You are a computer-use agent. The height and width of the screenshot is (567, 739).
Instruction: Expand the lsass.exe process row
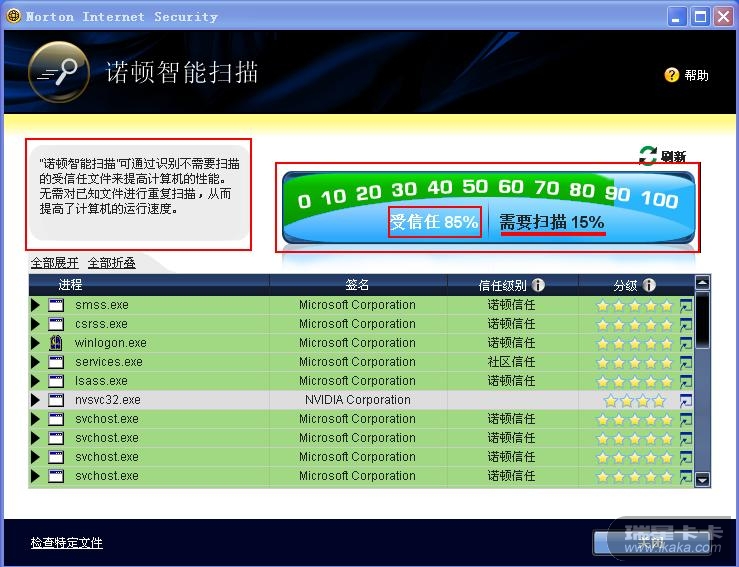pyautogui.click(x=35, y=381)
